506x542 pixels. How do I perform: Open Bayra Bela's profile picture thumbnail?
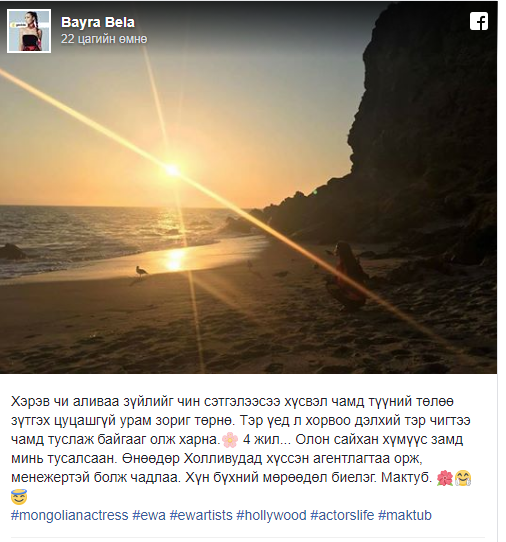(29, 31)
